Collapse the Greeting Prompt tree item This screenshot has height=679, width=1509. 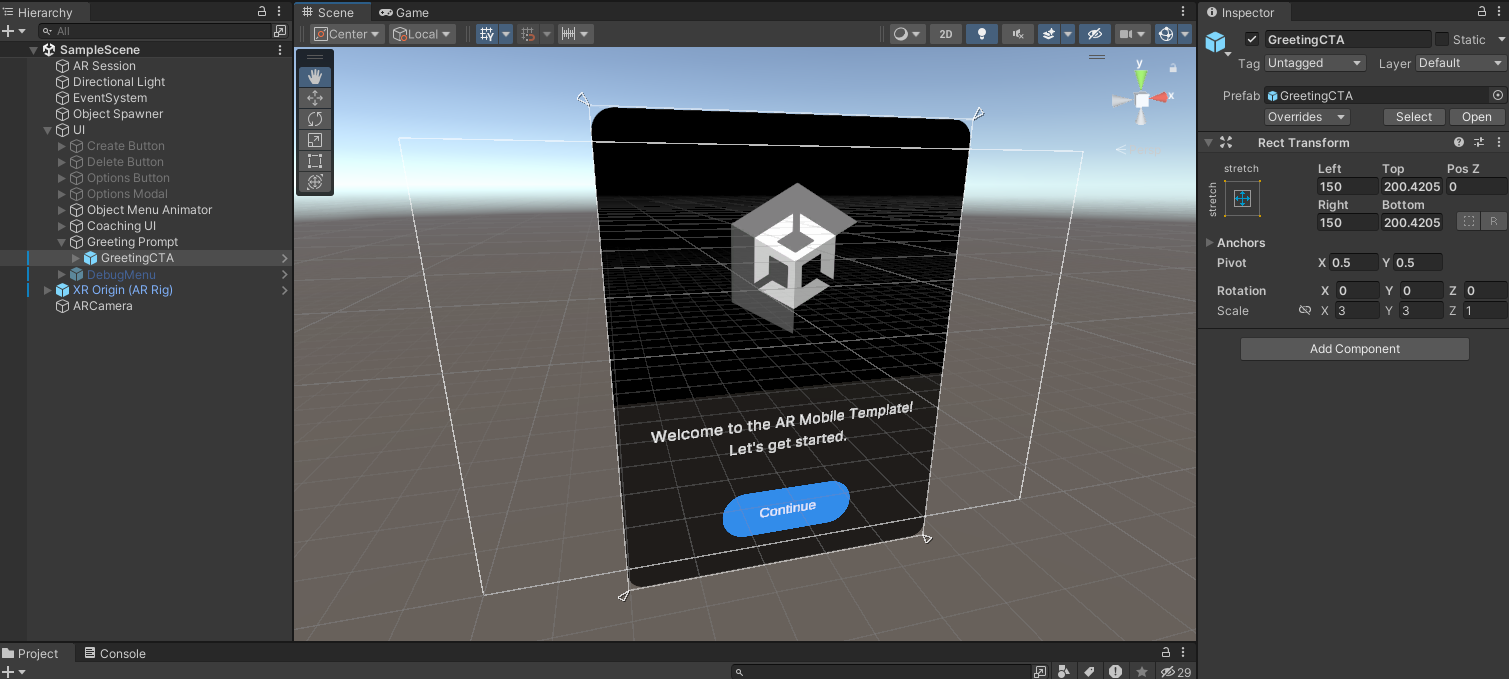[x=62, y=242]
